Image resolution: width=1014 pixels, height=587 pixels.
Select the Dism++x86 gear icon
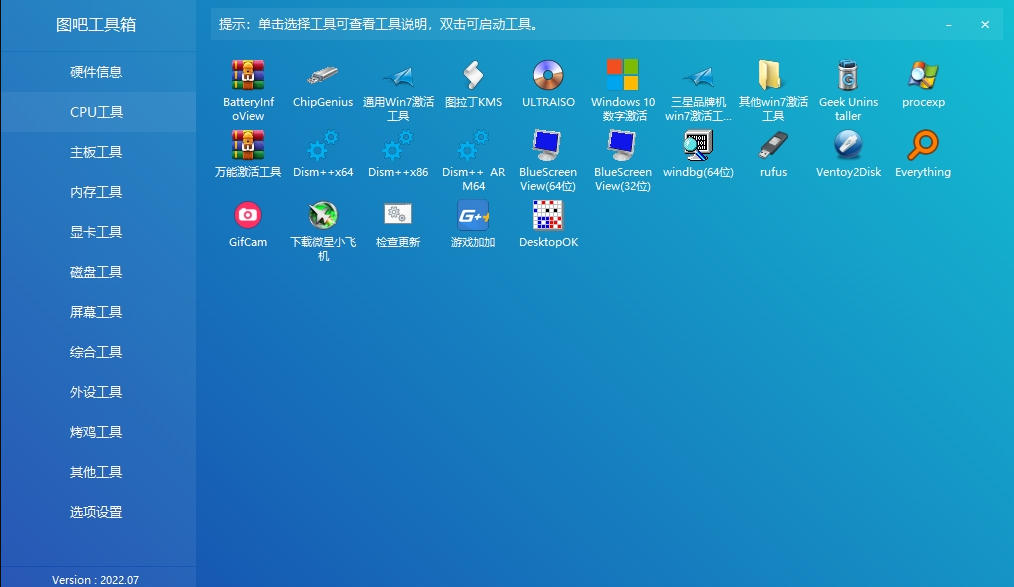[398, 145]
